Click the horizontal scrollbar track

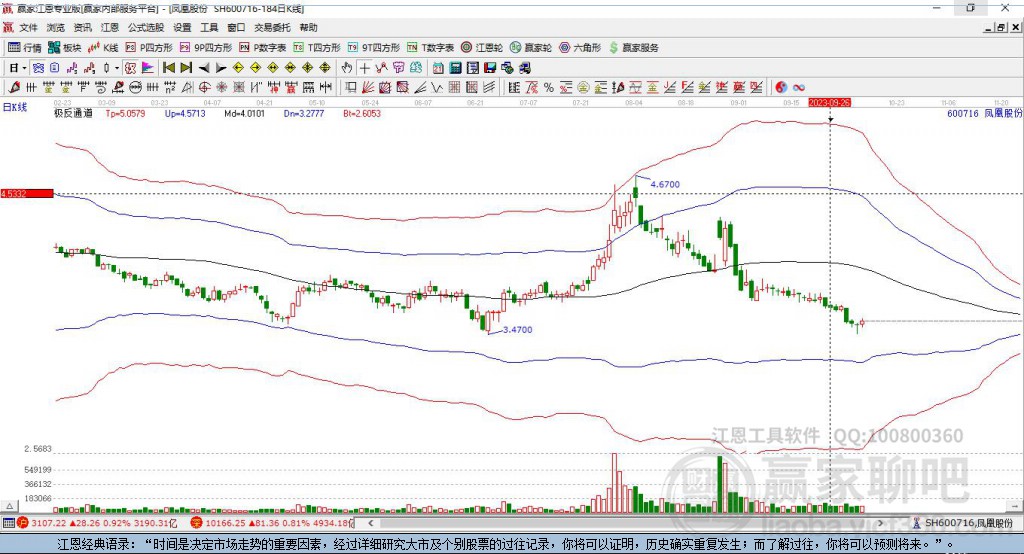point(627,523)
